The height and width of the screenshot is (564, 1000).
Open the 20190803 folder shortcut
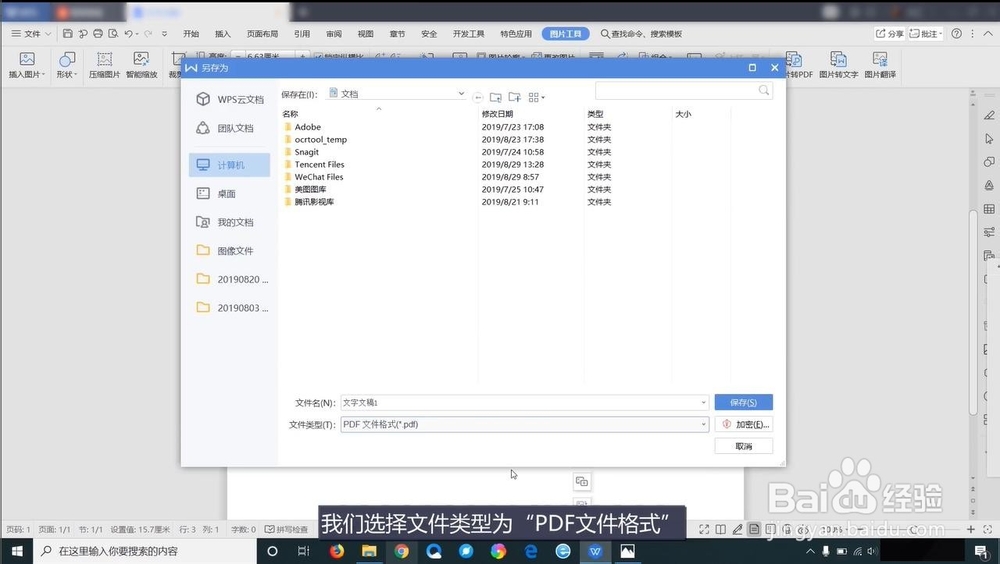(230, 308)
